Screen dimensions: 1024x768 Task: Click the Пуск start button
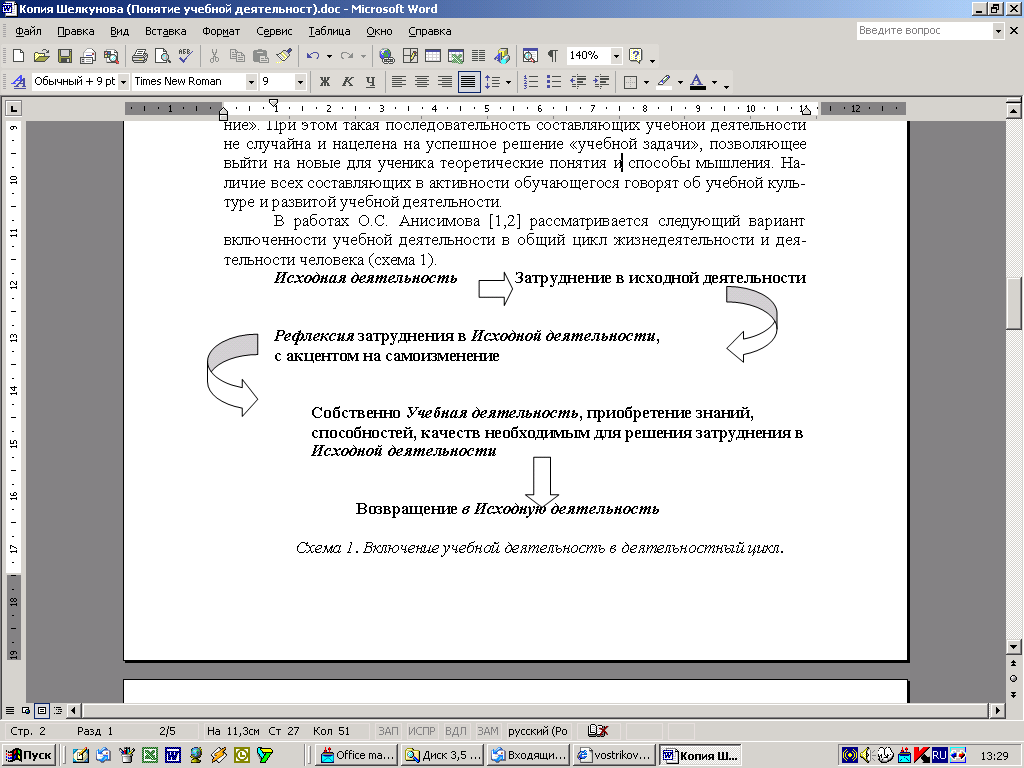pyautogui.click(x=30, y=755)
